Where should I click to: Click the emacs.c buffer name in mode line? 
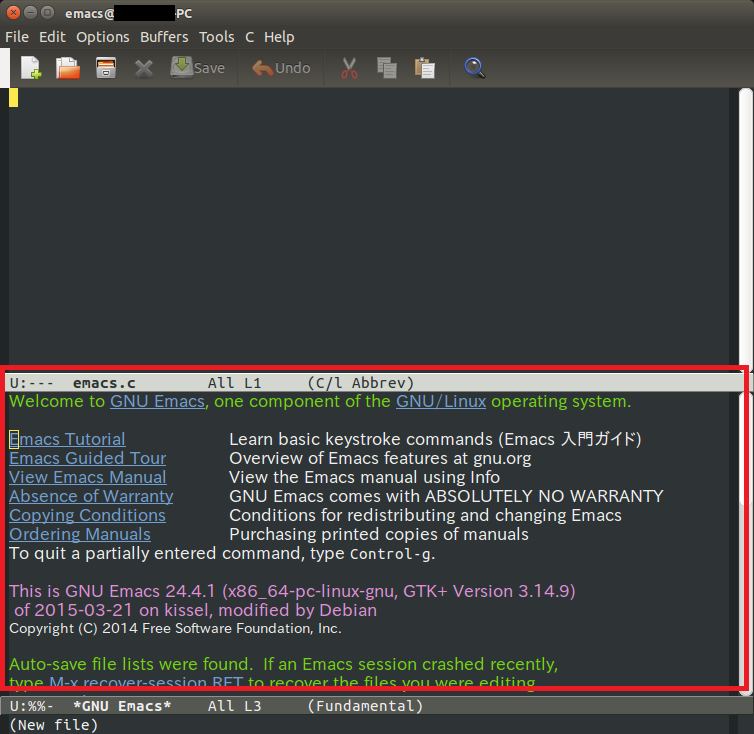104,383
